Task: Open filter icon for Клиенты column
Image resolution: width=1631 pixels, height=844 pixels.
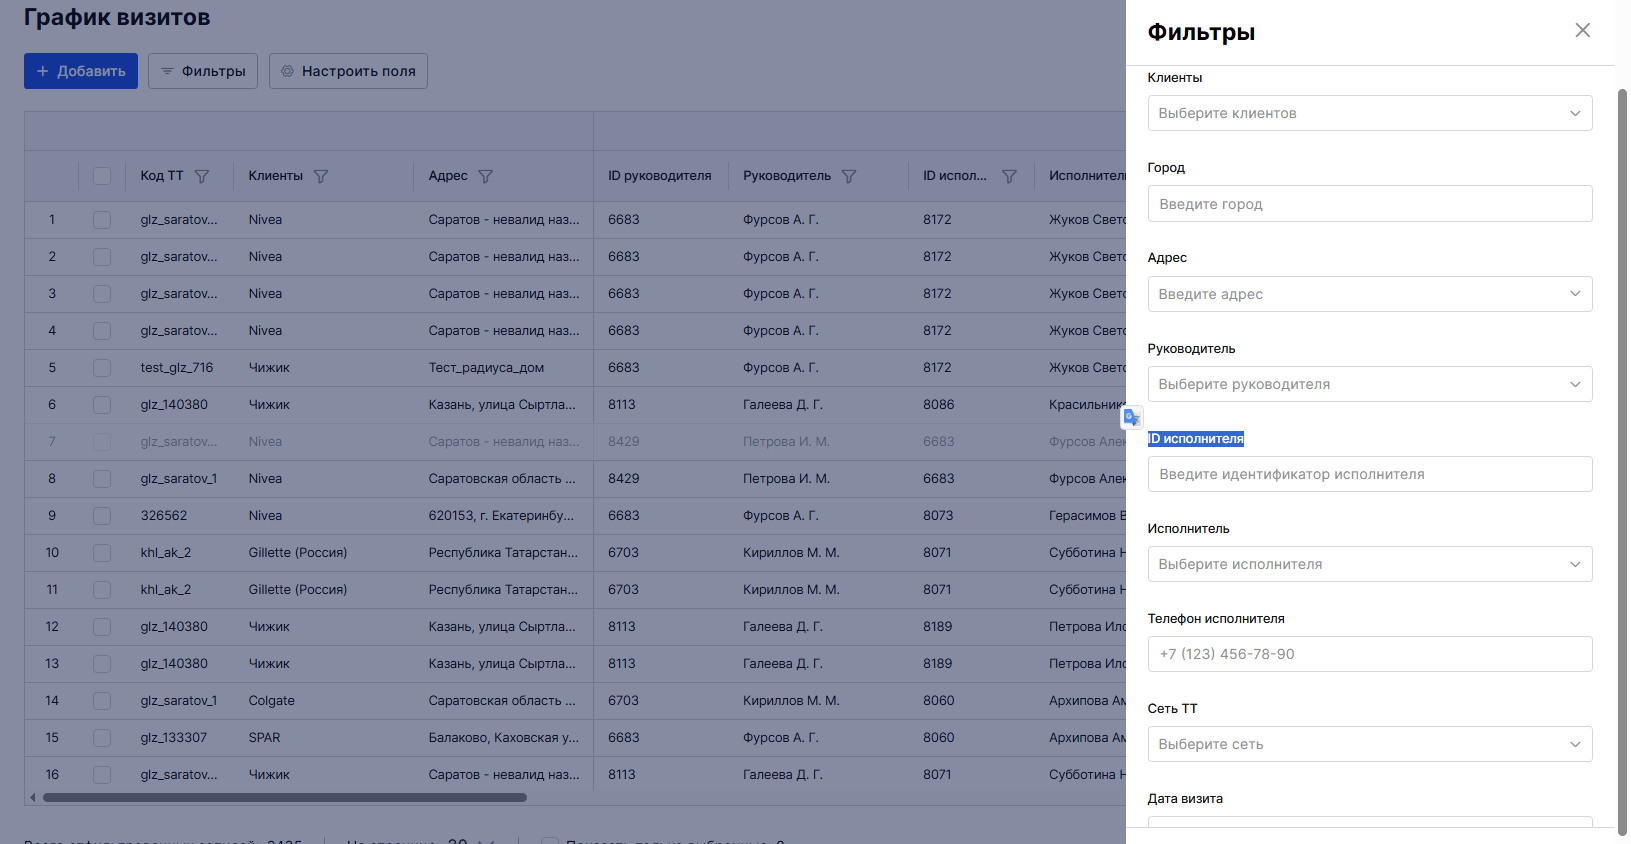Action: tap(321, 176)
